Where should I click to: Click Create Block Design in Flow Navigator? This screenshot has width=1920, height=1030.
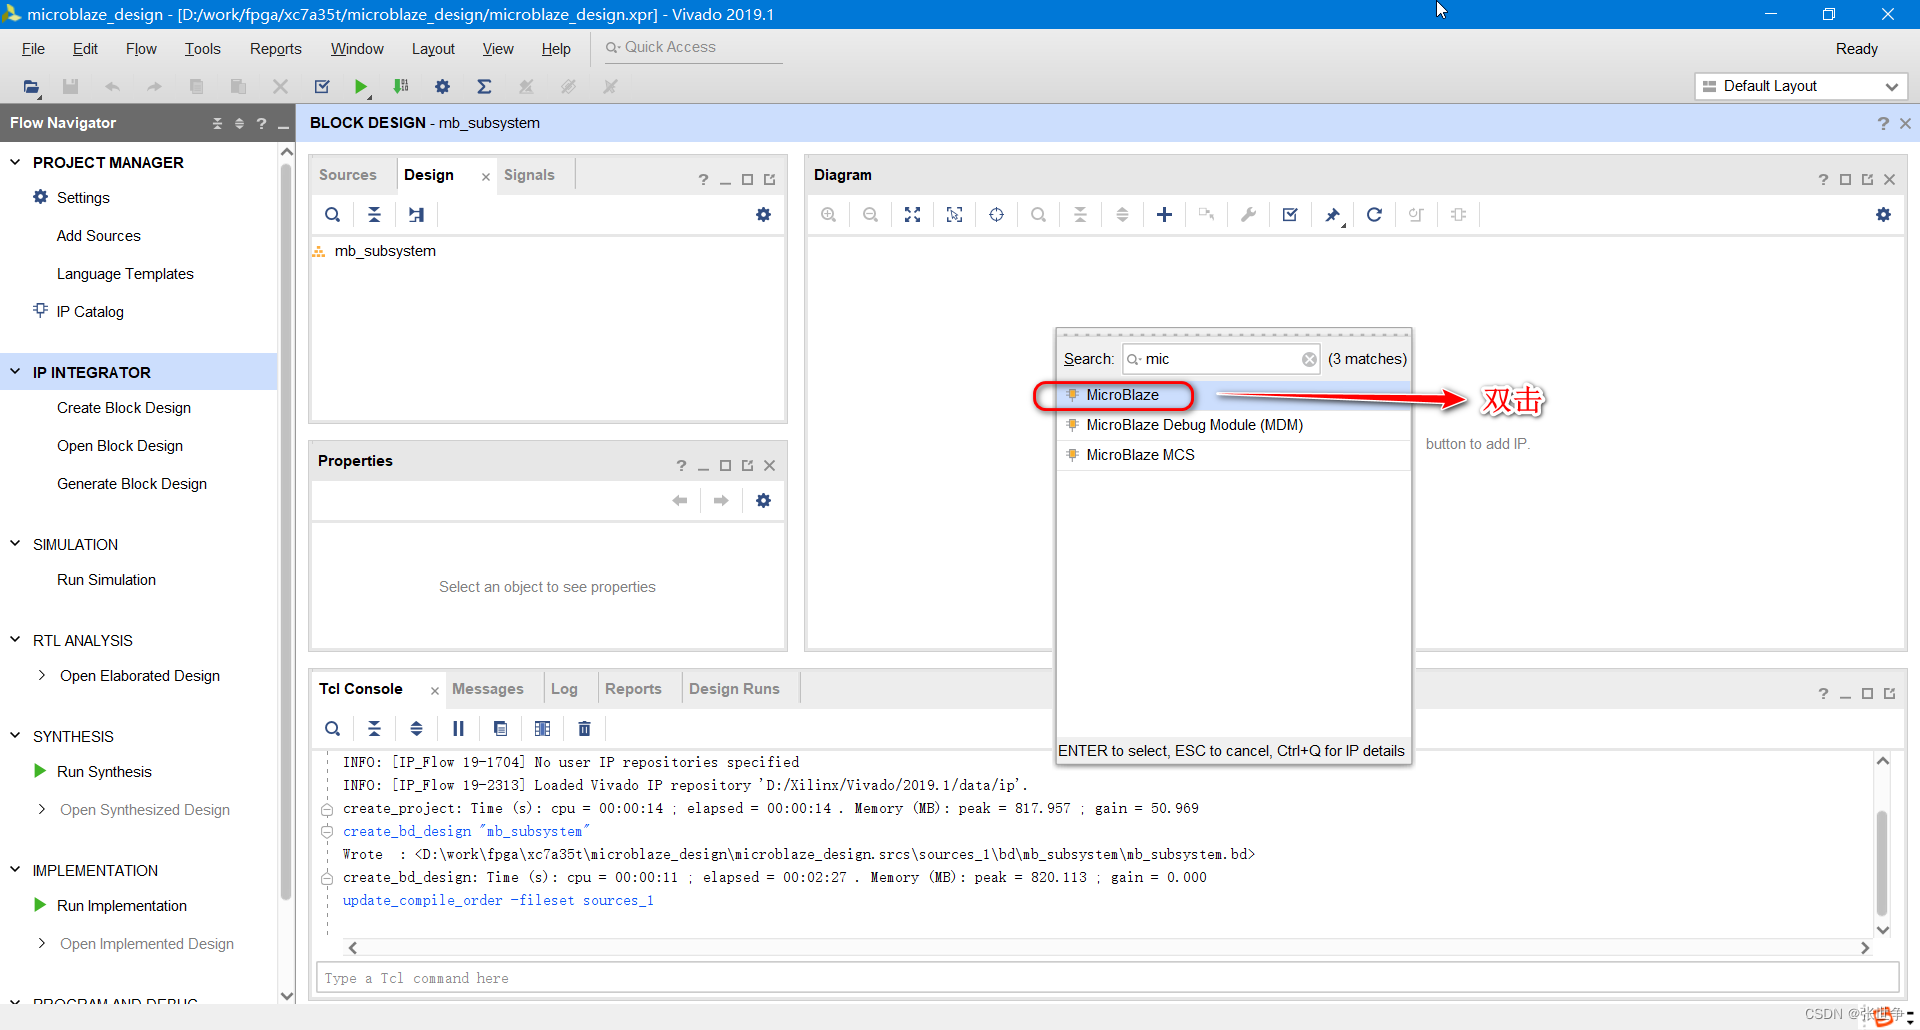(x=124, y=408)
